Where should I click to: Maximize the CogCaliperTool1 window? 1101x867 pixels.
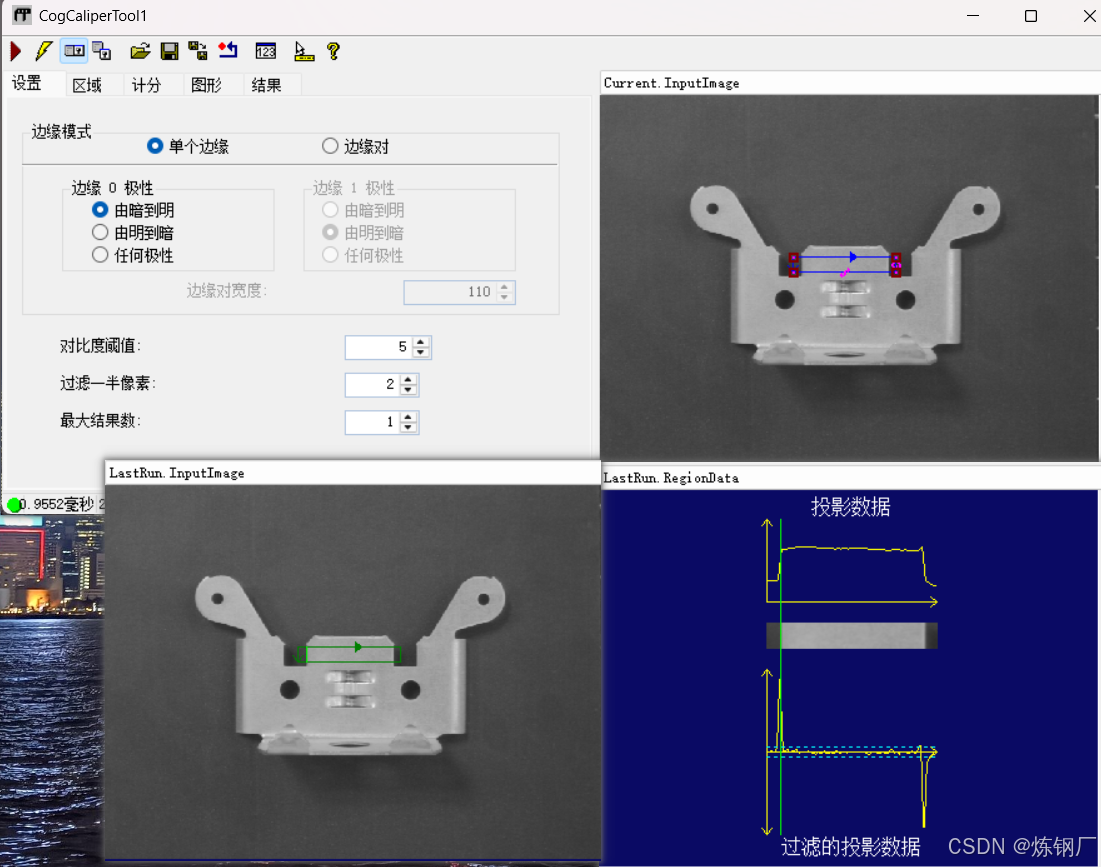tap(1031, 15)
